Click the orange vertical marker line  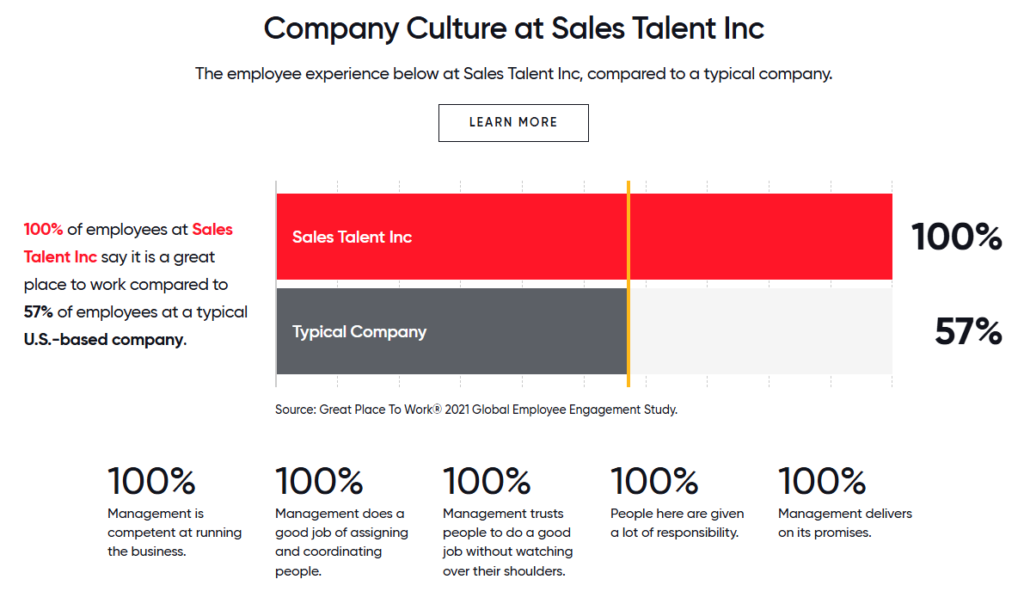point(628,284)
